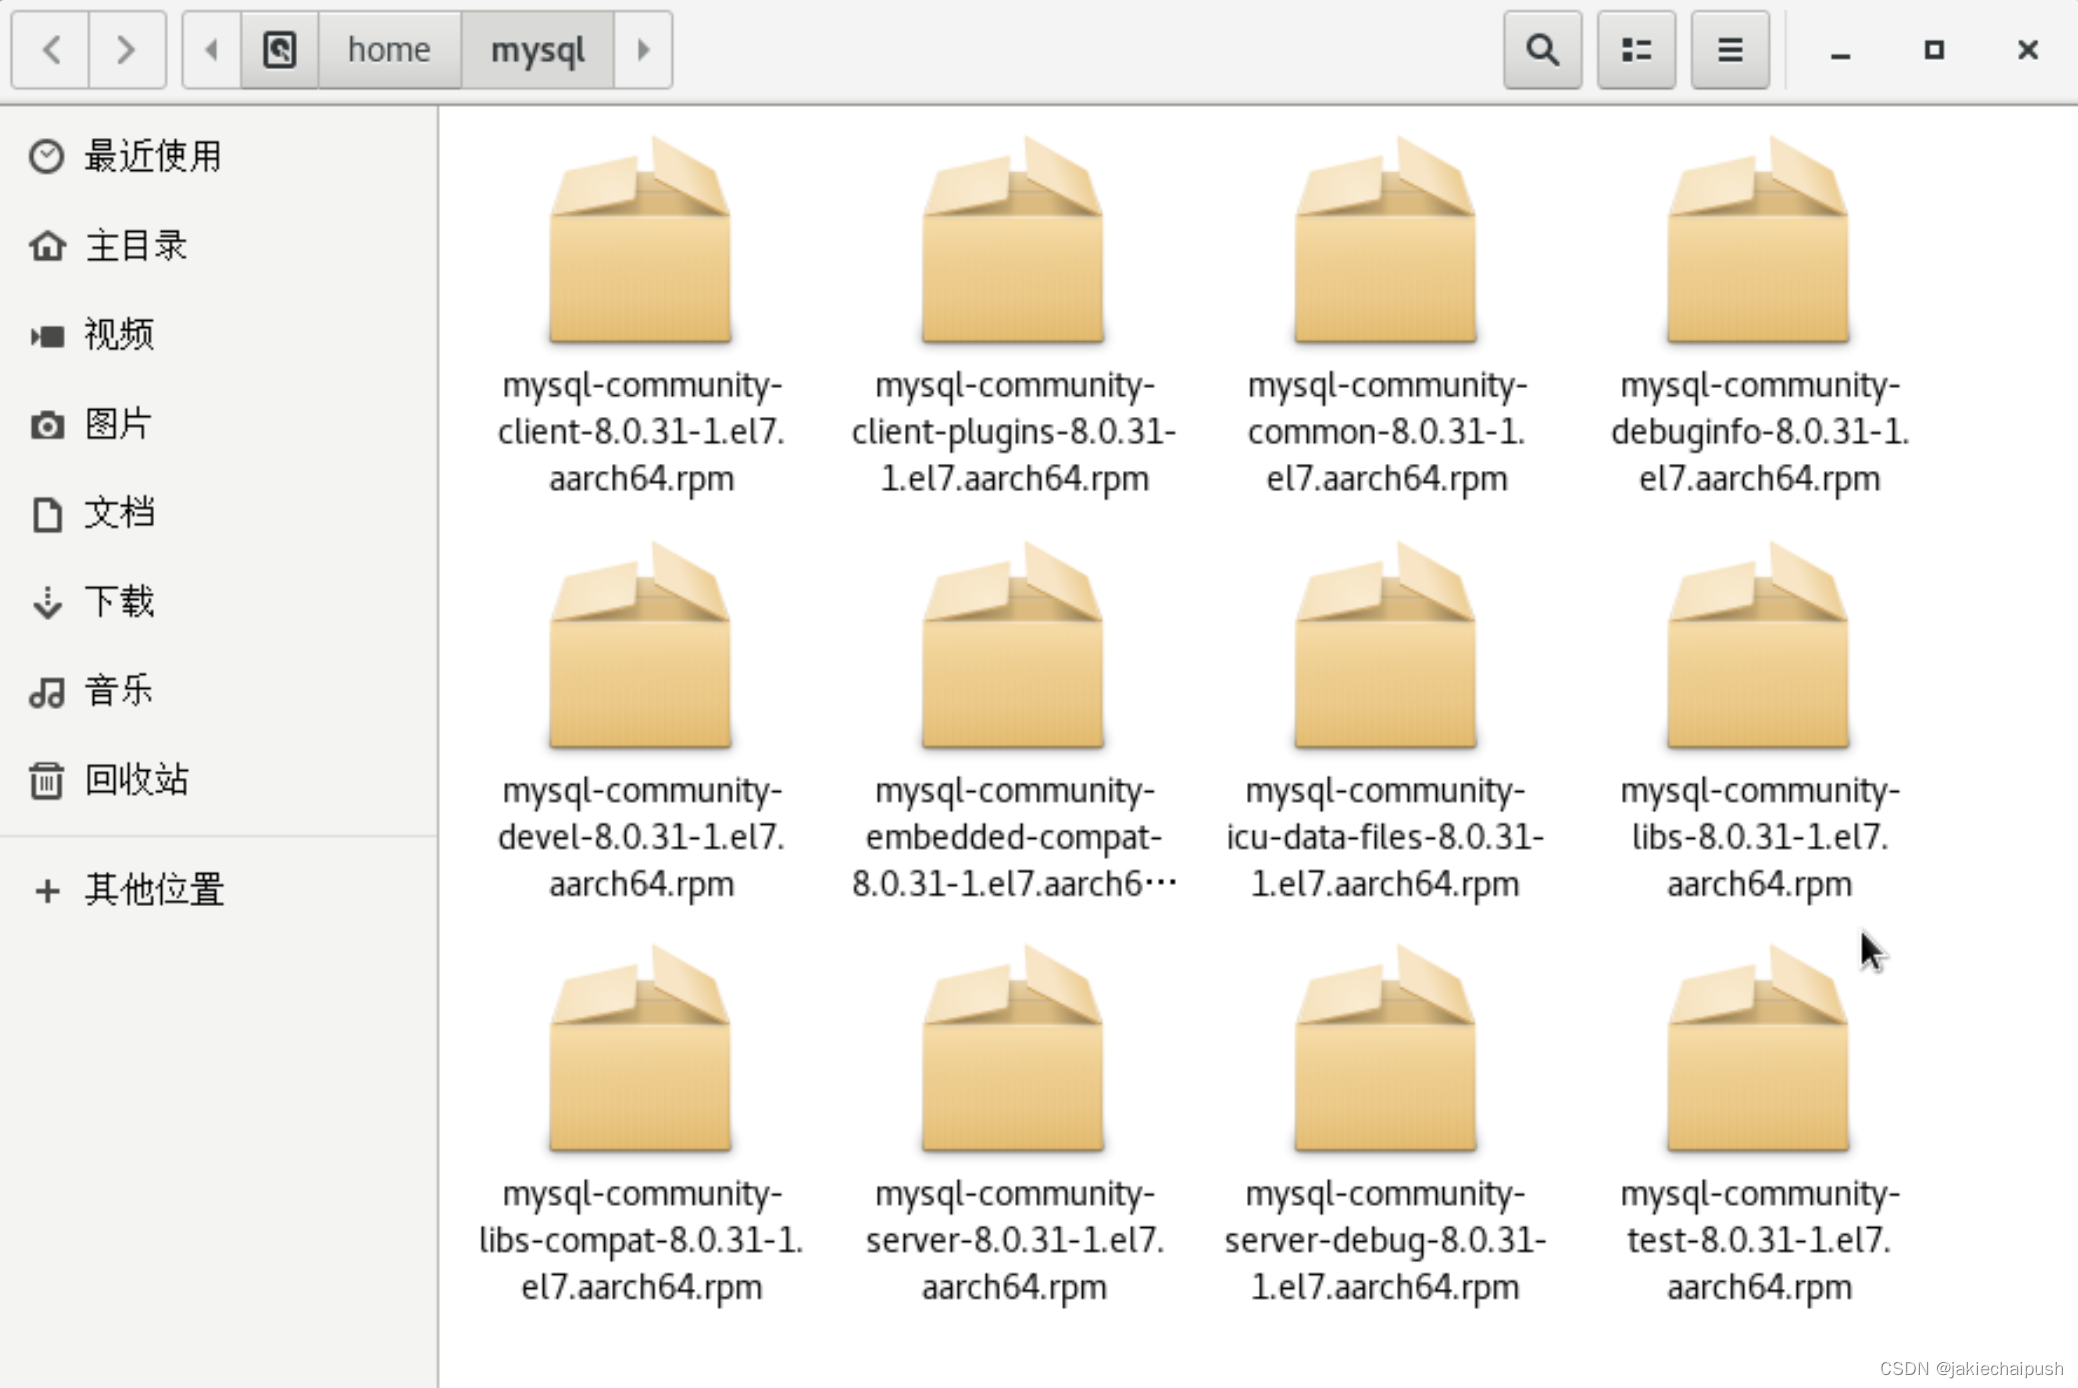Select the mysql path segment

click(x=538, y=50)
